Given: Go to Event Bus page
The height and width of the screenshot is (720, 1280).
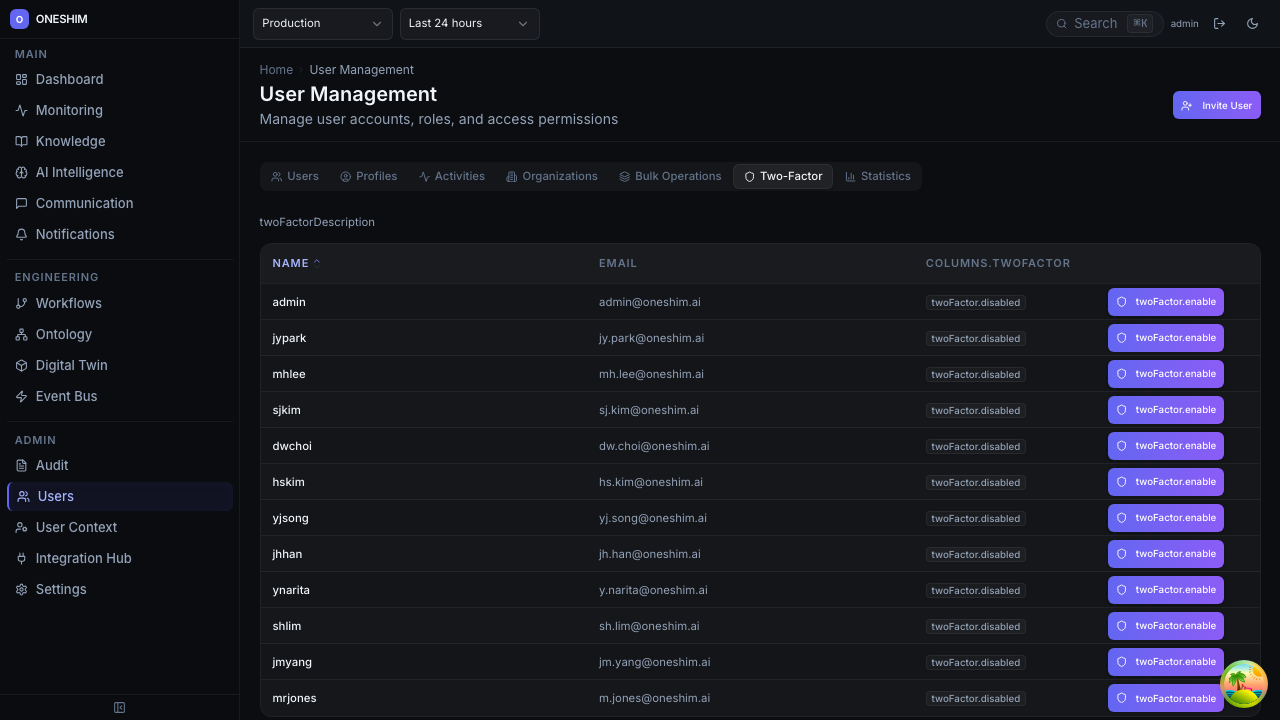Looking at the screenshot, I should (x=66, y=396).
